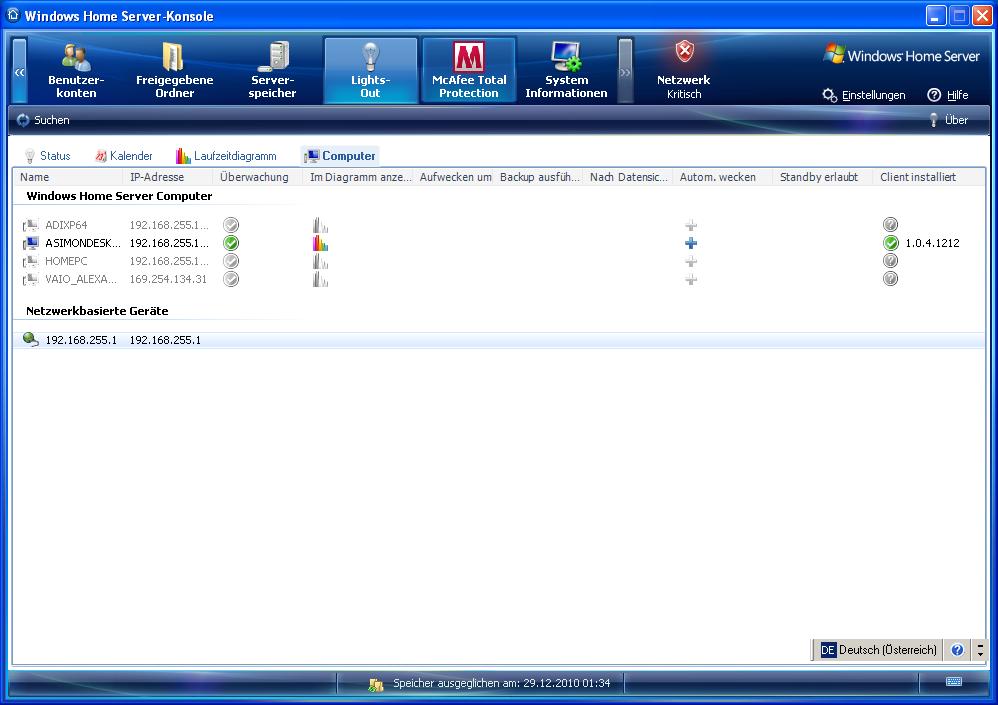Click the Windows Home Server logo
The image size is (998, 705).
[x=902, y=55]
